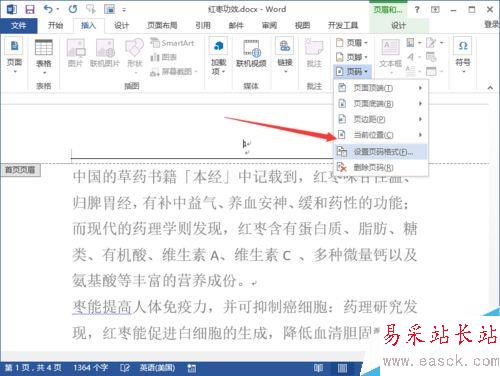This screenshot has height=376, width=500.
Task: Toggle the 页码 page number dropdown
Action: point(351,71)
